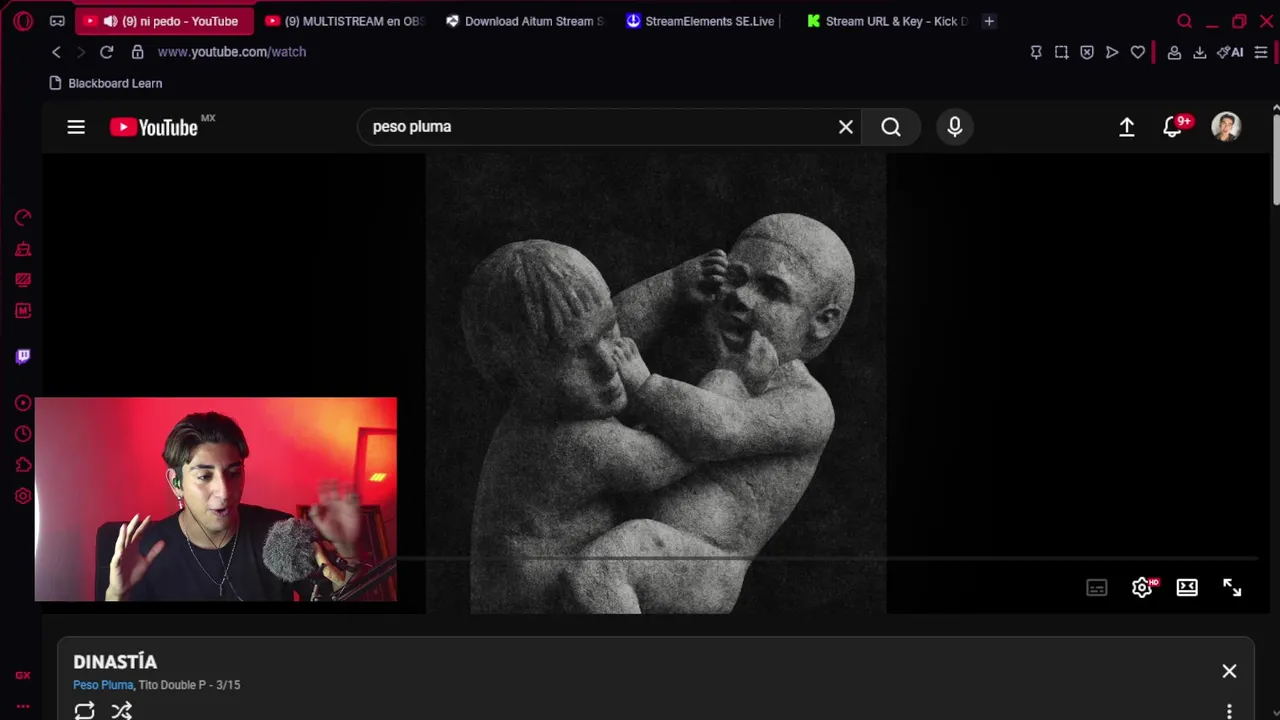The image size is (1280, 720).
Task: Click the DINASTÍA playlist title
Action: pyautogui.click(x=115, y=662)
